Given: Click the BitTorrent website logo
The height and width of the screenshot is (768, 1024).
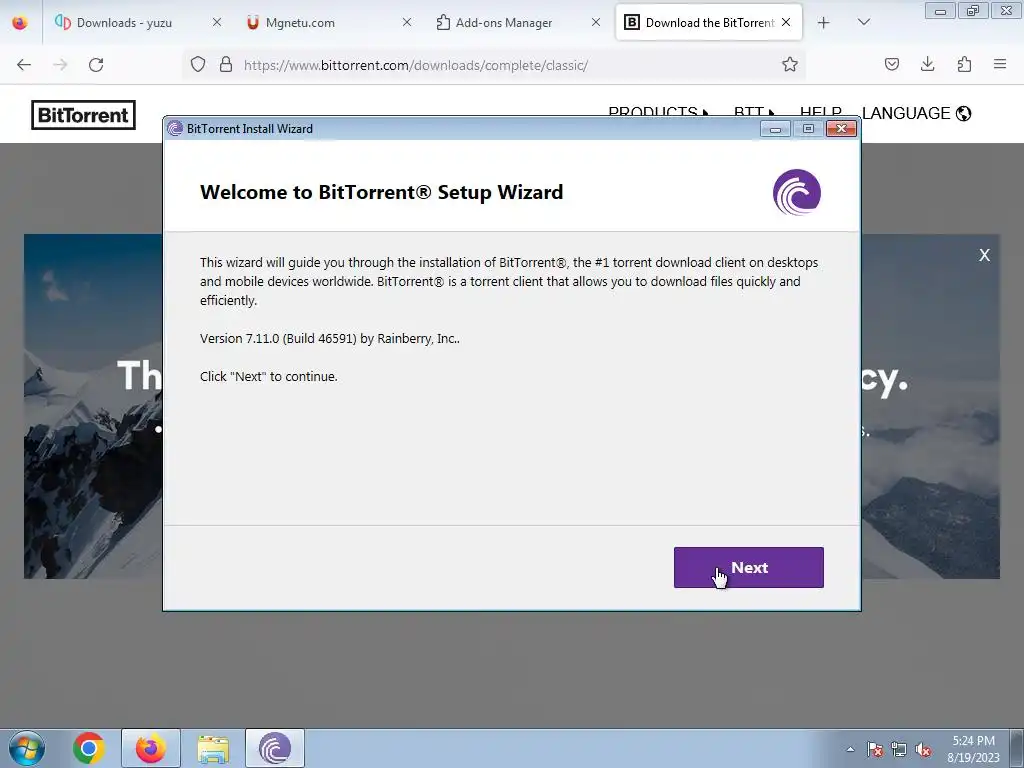Looking at the screenshot, I should pos(84,115).
